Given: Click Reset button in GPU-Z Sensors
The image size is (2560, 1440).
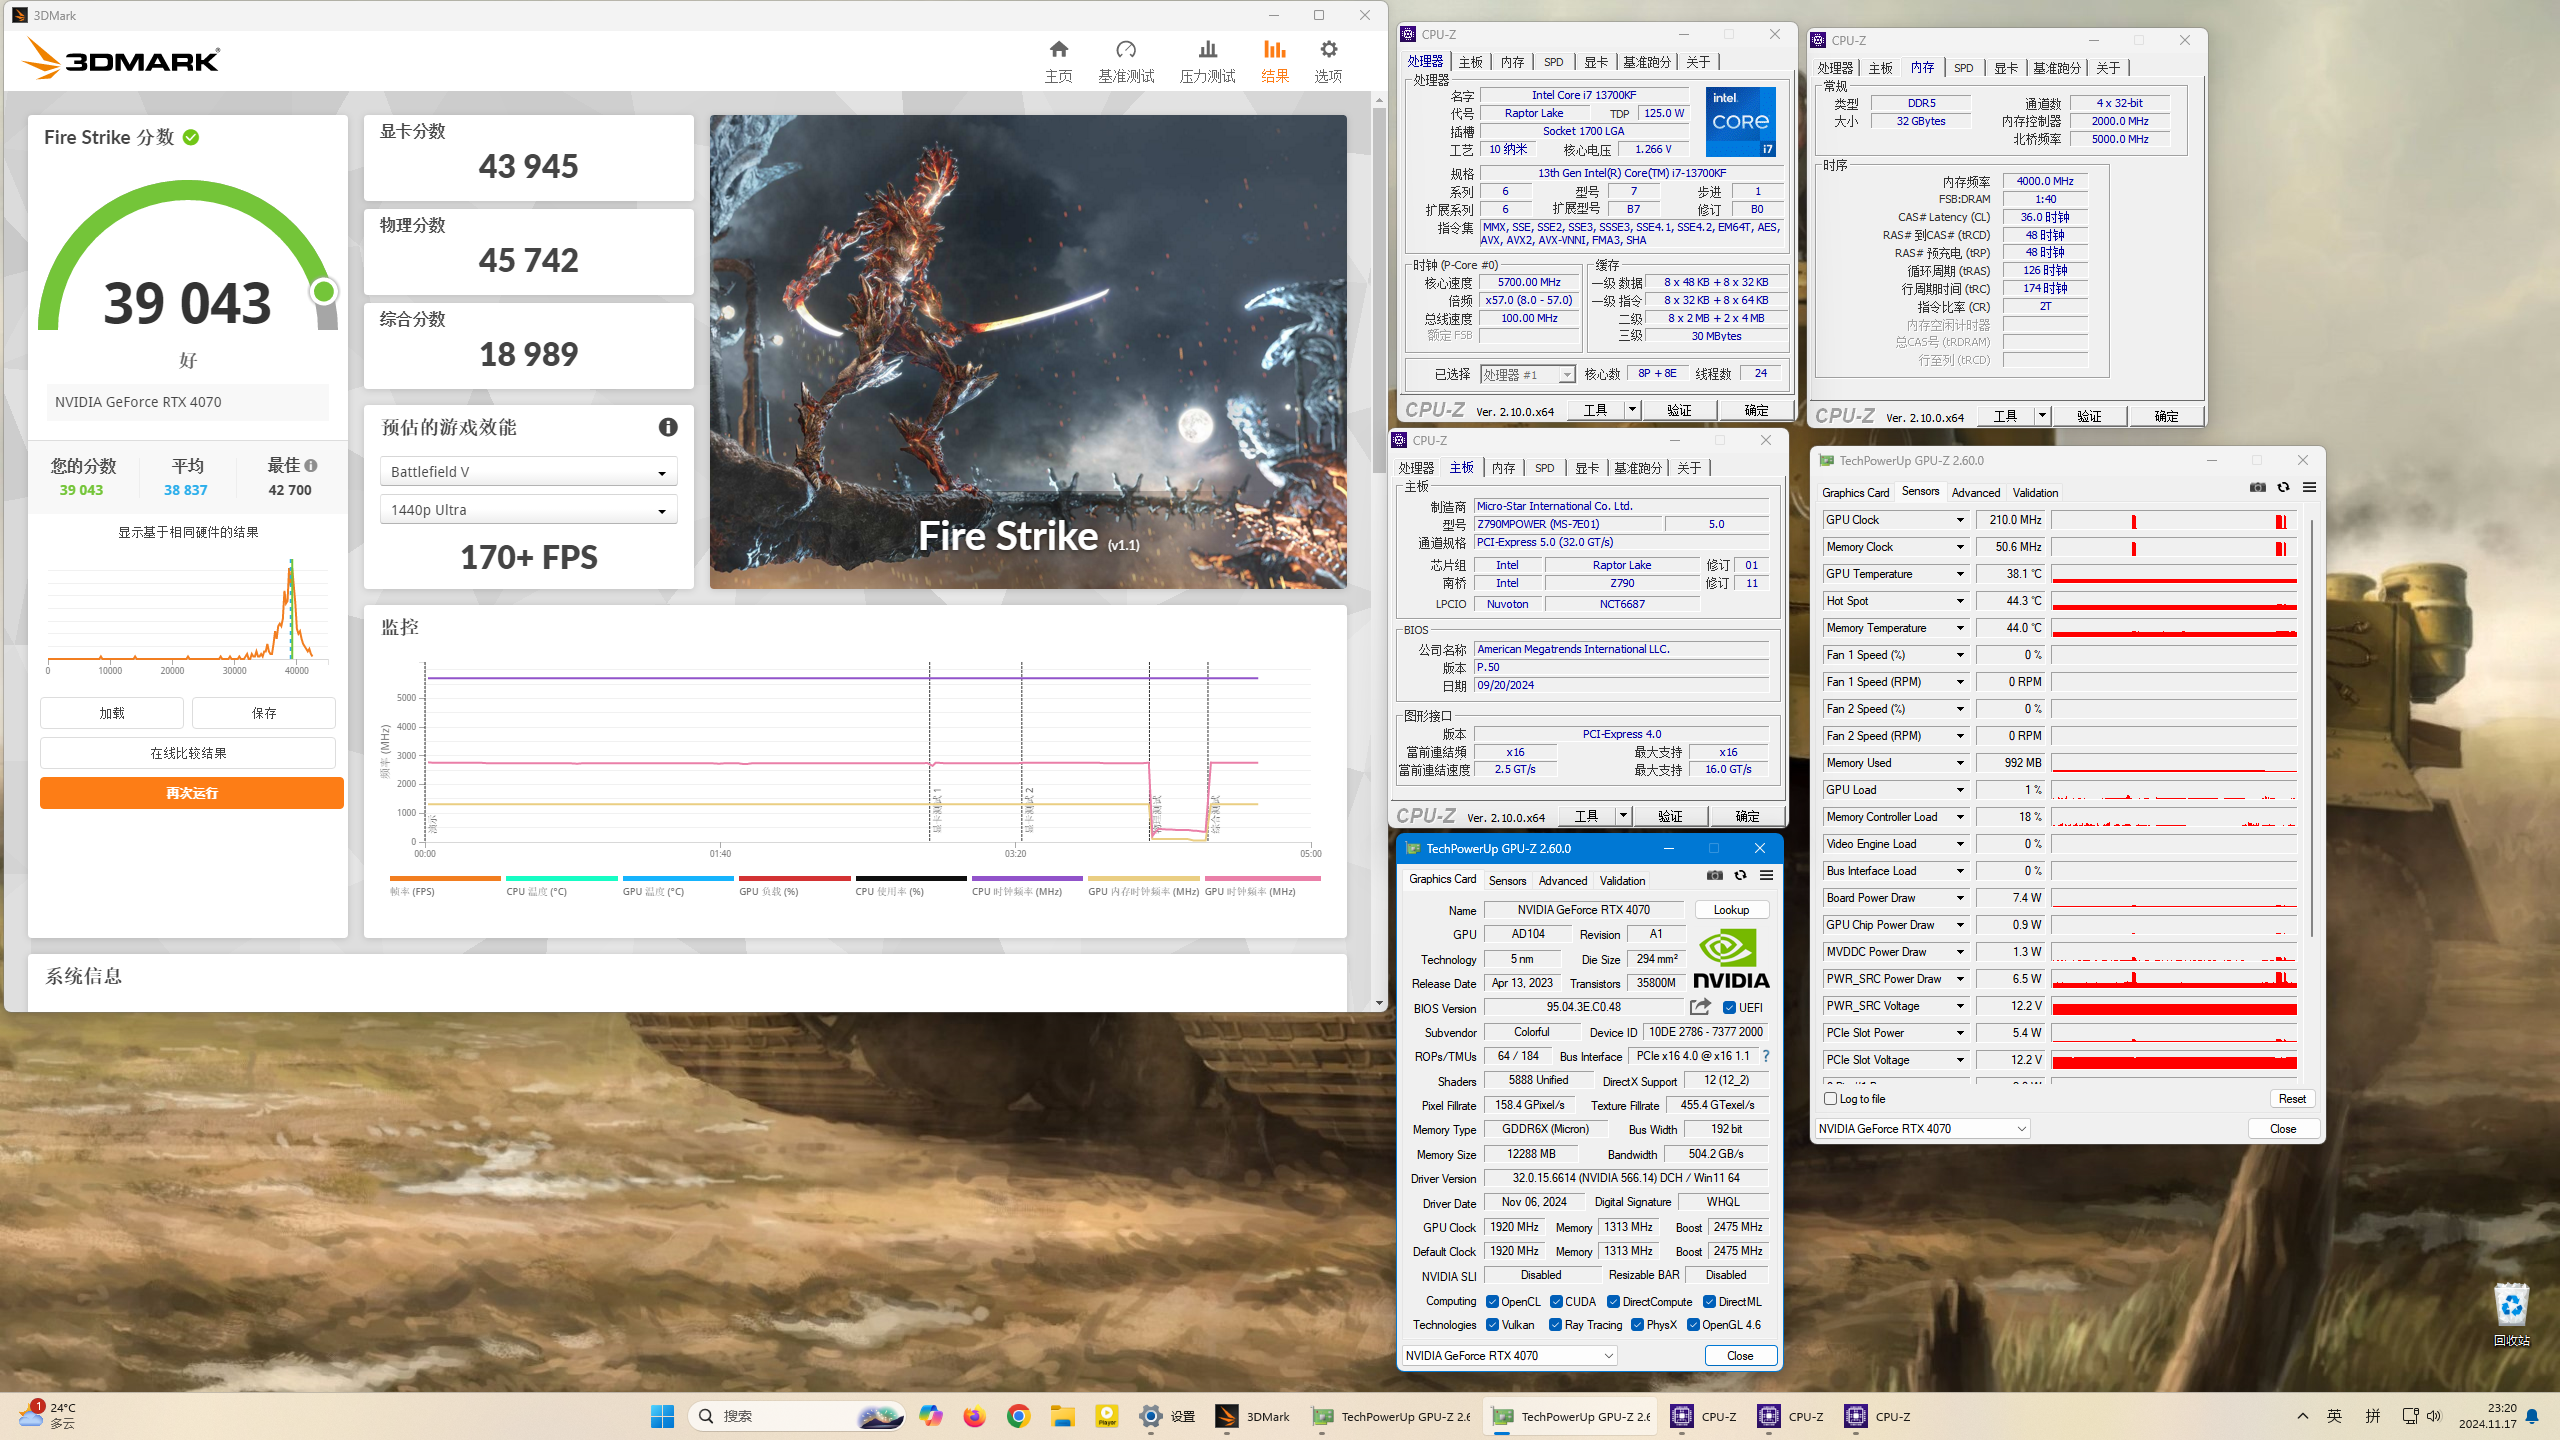Looking at the screenshot, I should [2292, 1098].
